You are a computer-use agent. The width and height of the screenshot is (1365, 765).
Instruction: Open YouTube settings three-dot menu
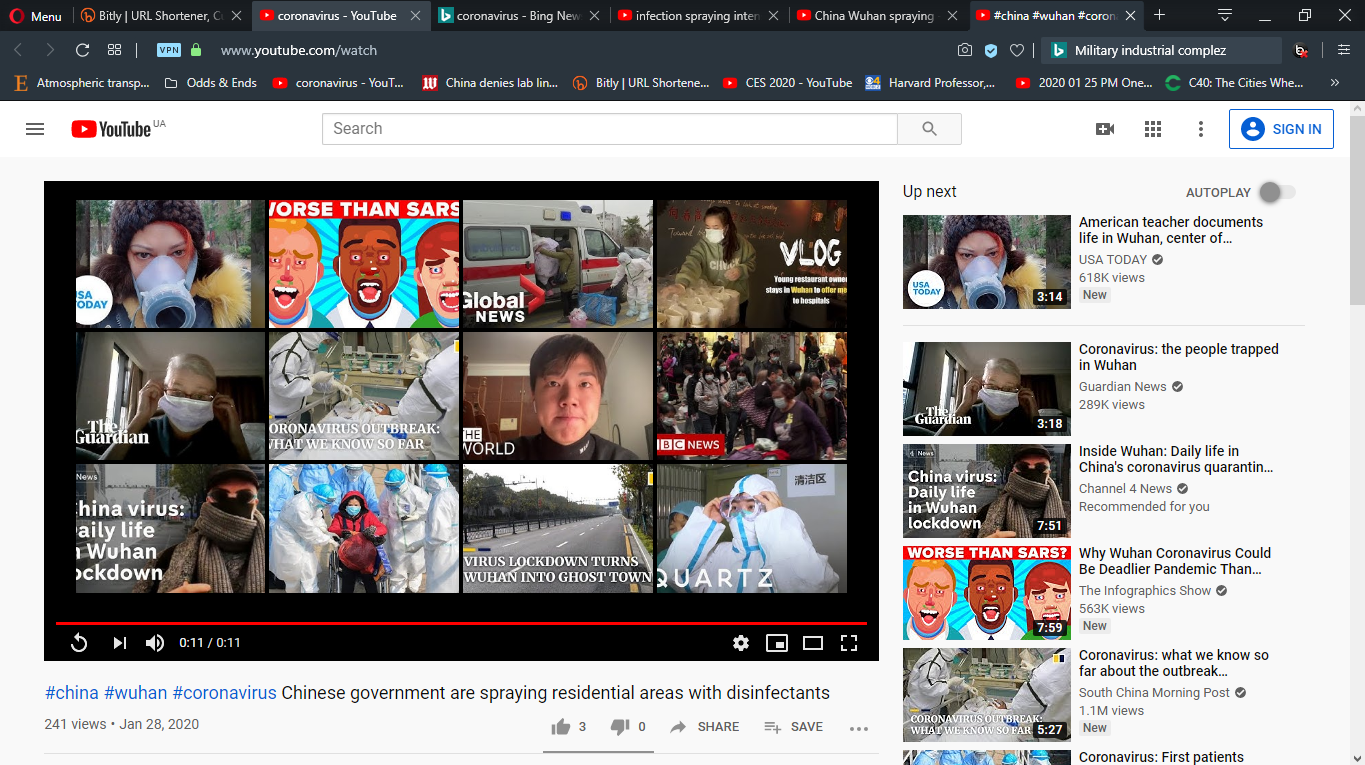[x=1201, y=129]
